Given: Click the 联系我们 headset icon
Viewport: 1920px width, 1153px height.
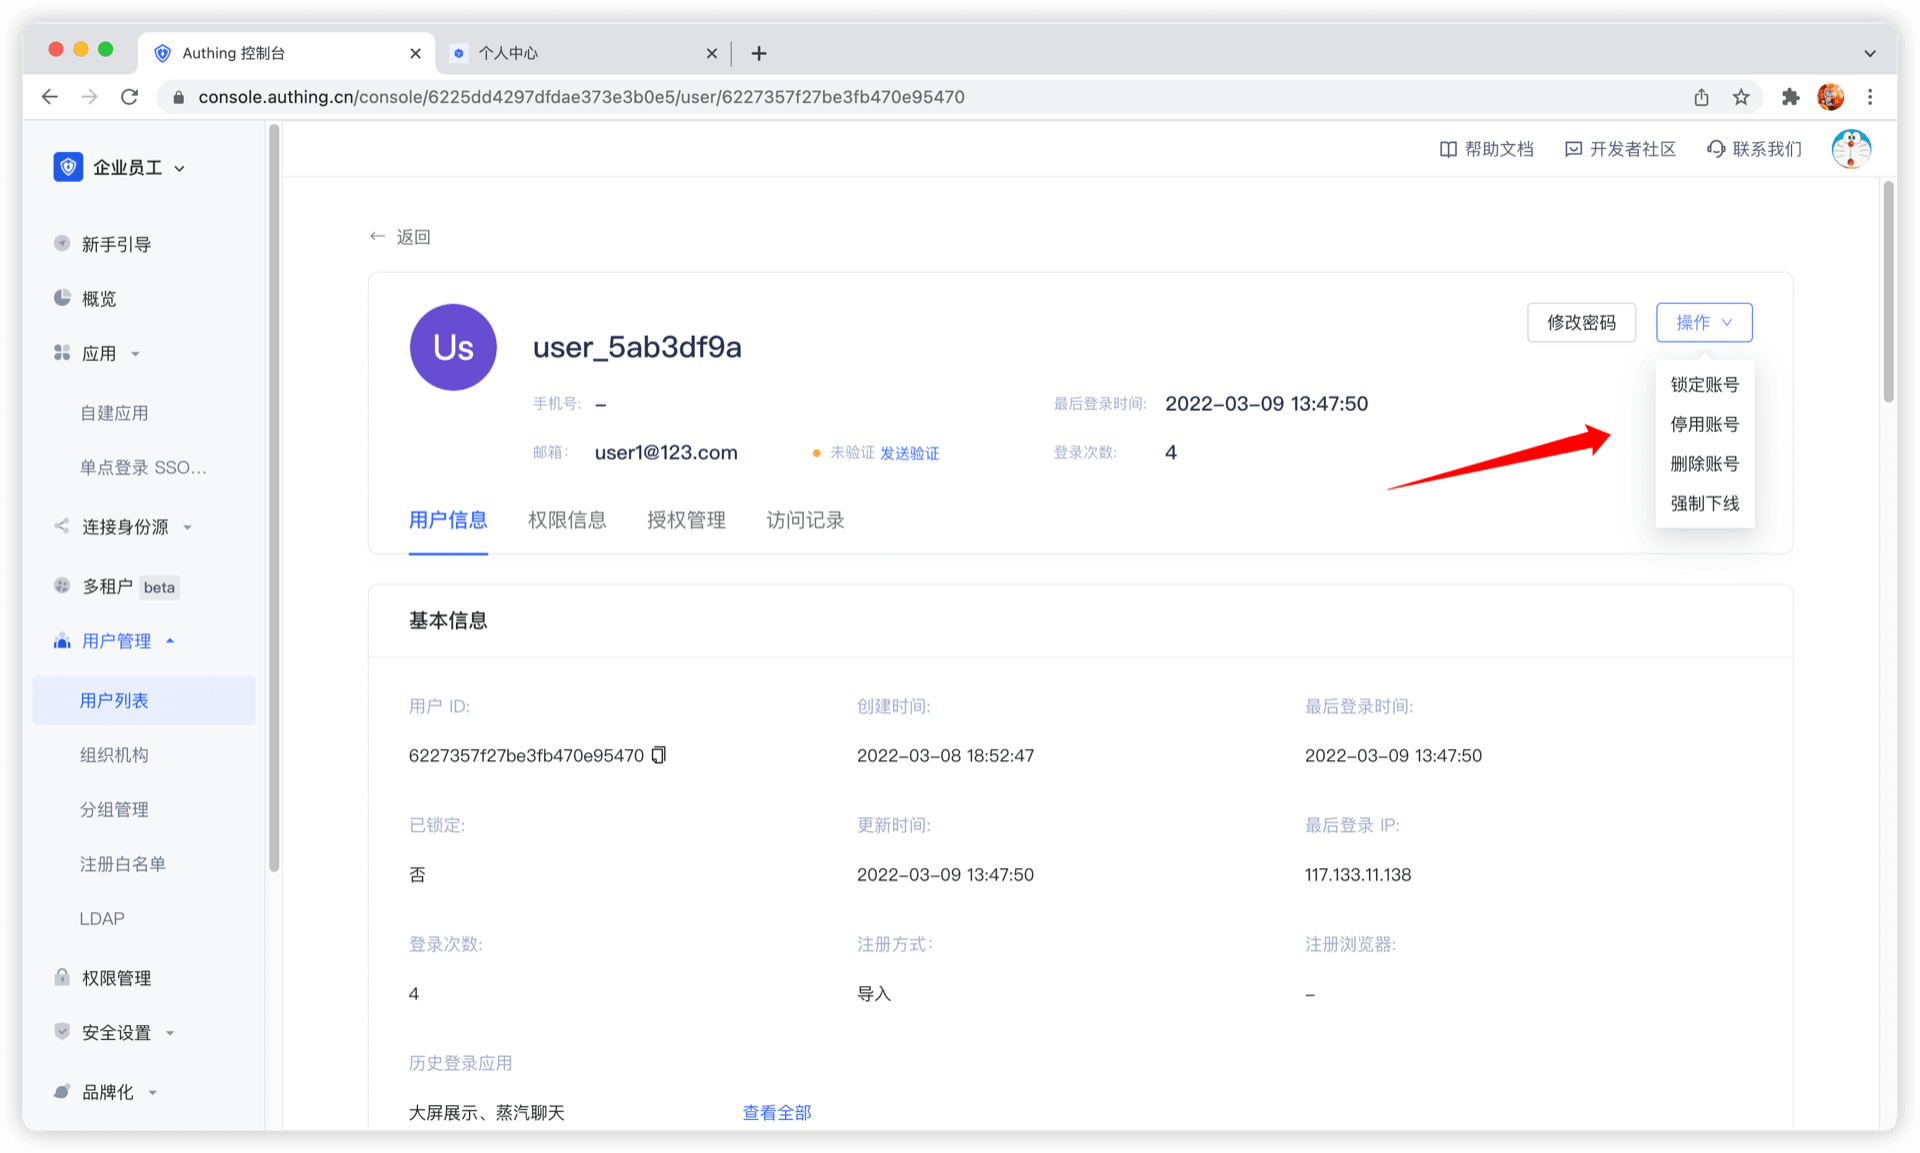Looking at the screenshot, I should click(x=1716, y=149).
